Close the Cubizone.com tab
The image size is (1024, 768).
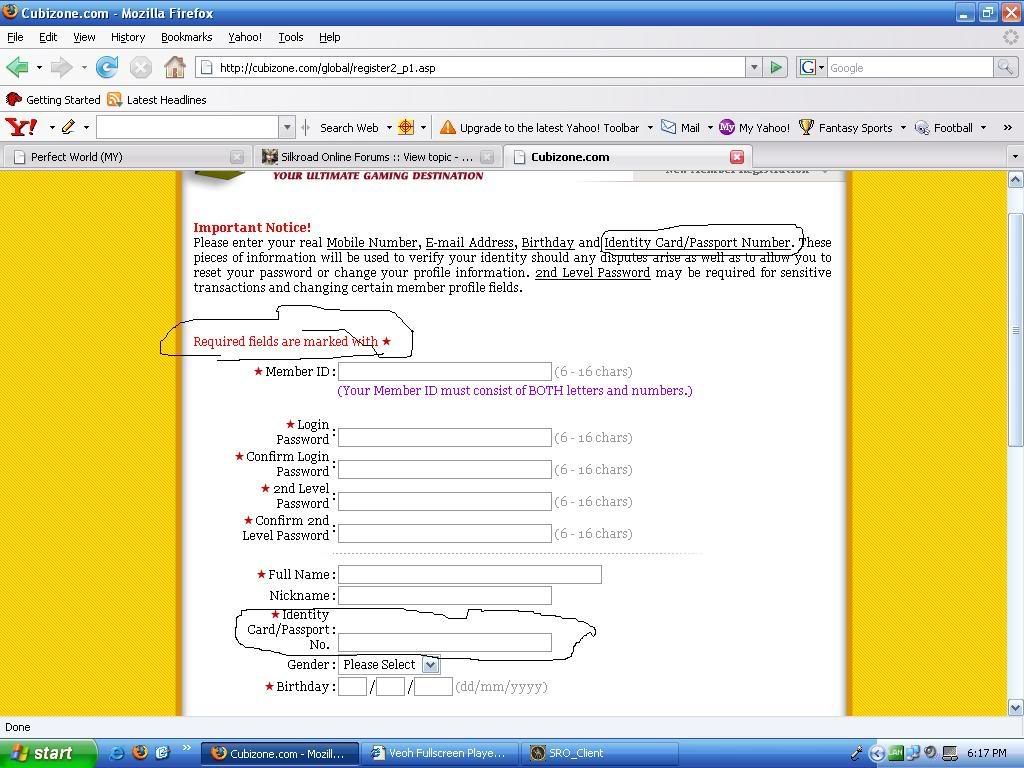[737, 157]
